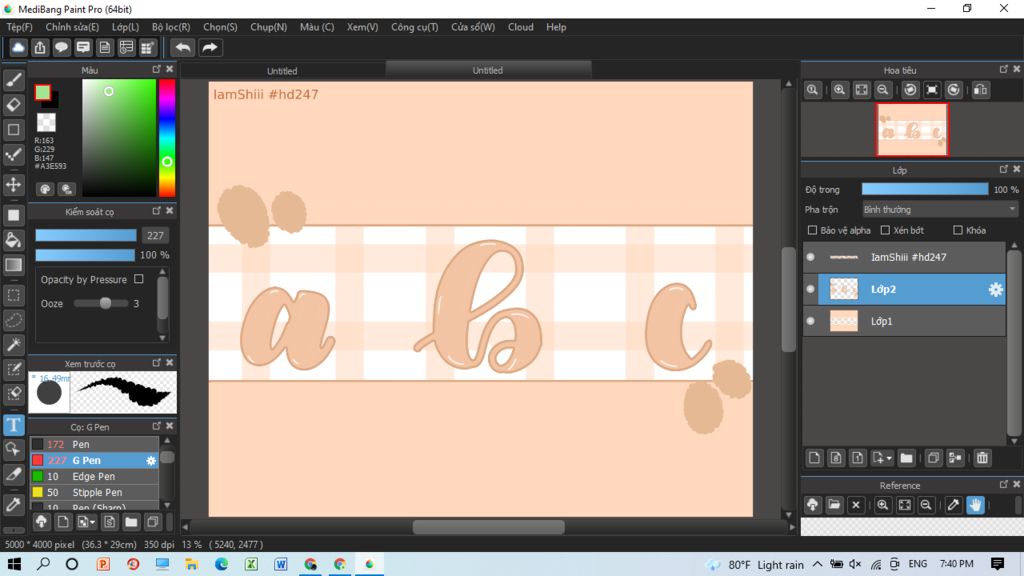1024x576 pixels.
Task: Add a new layer in Lớp panel
Action: coord(814,458)
